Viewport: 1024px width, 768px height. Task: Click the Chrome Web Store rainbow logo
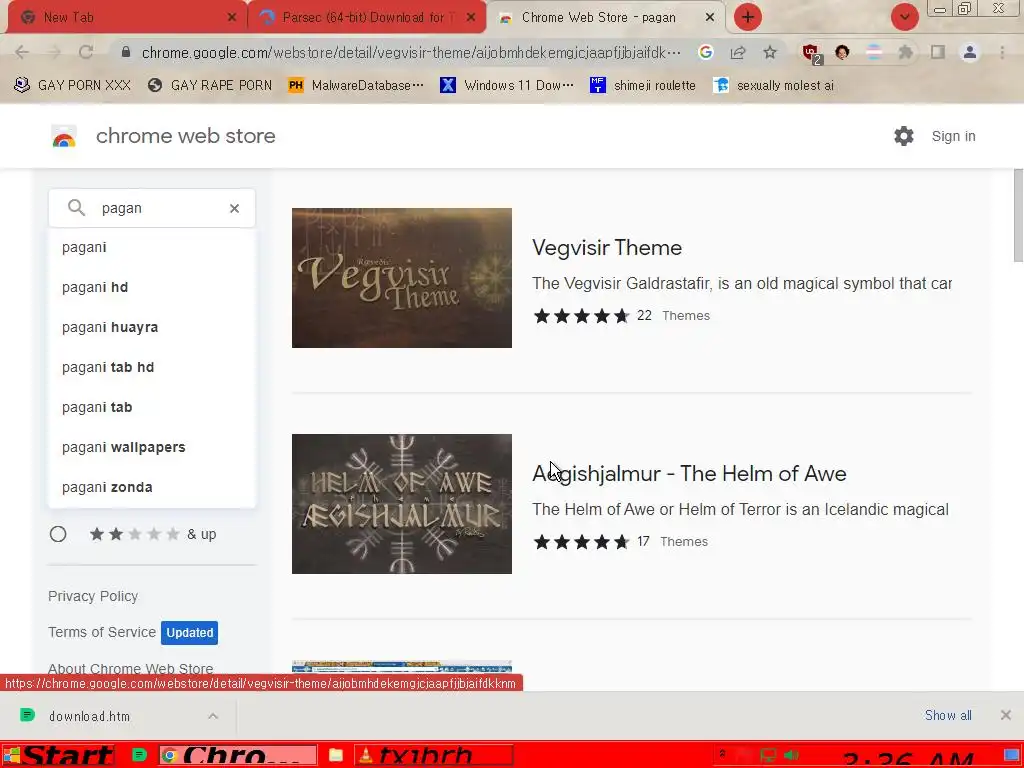point(64,136)
